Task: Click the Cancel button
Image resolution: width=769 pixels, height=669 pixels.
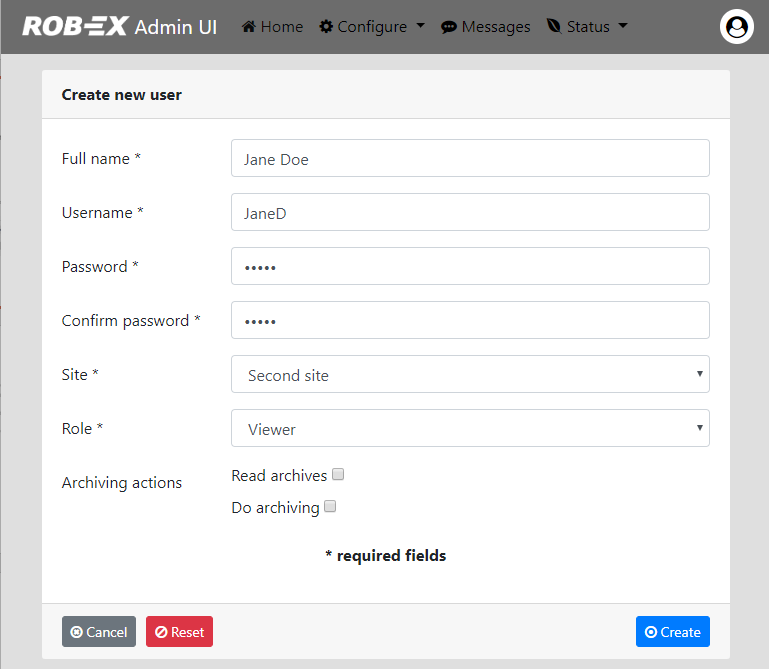Action: (x=99, y=632)
